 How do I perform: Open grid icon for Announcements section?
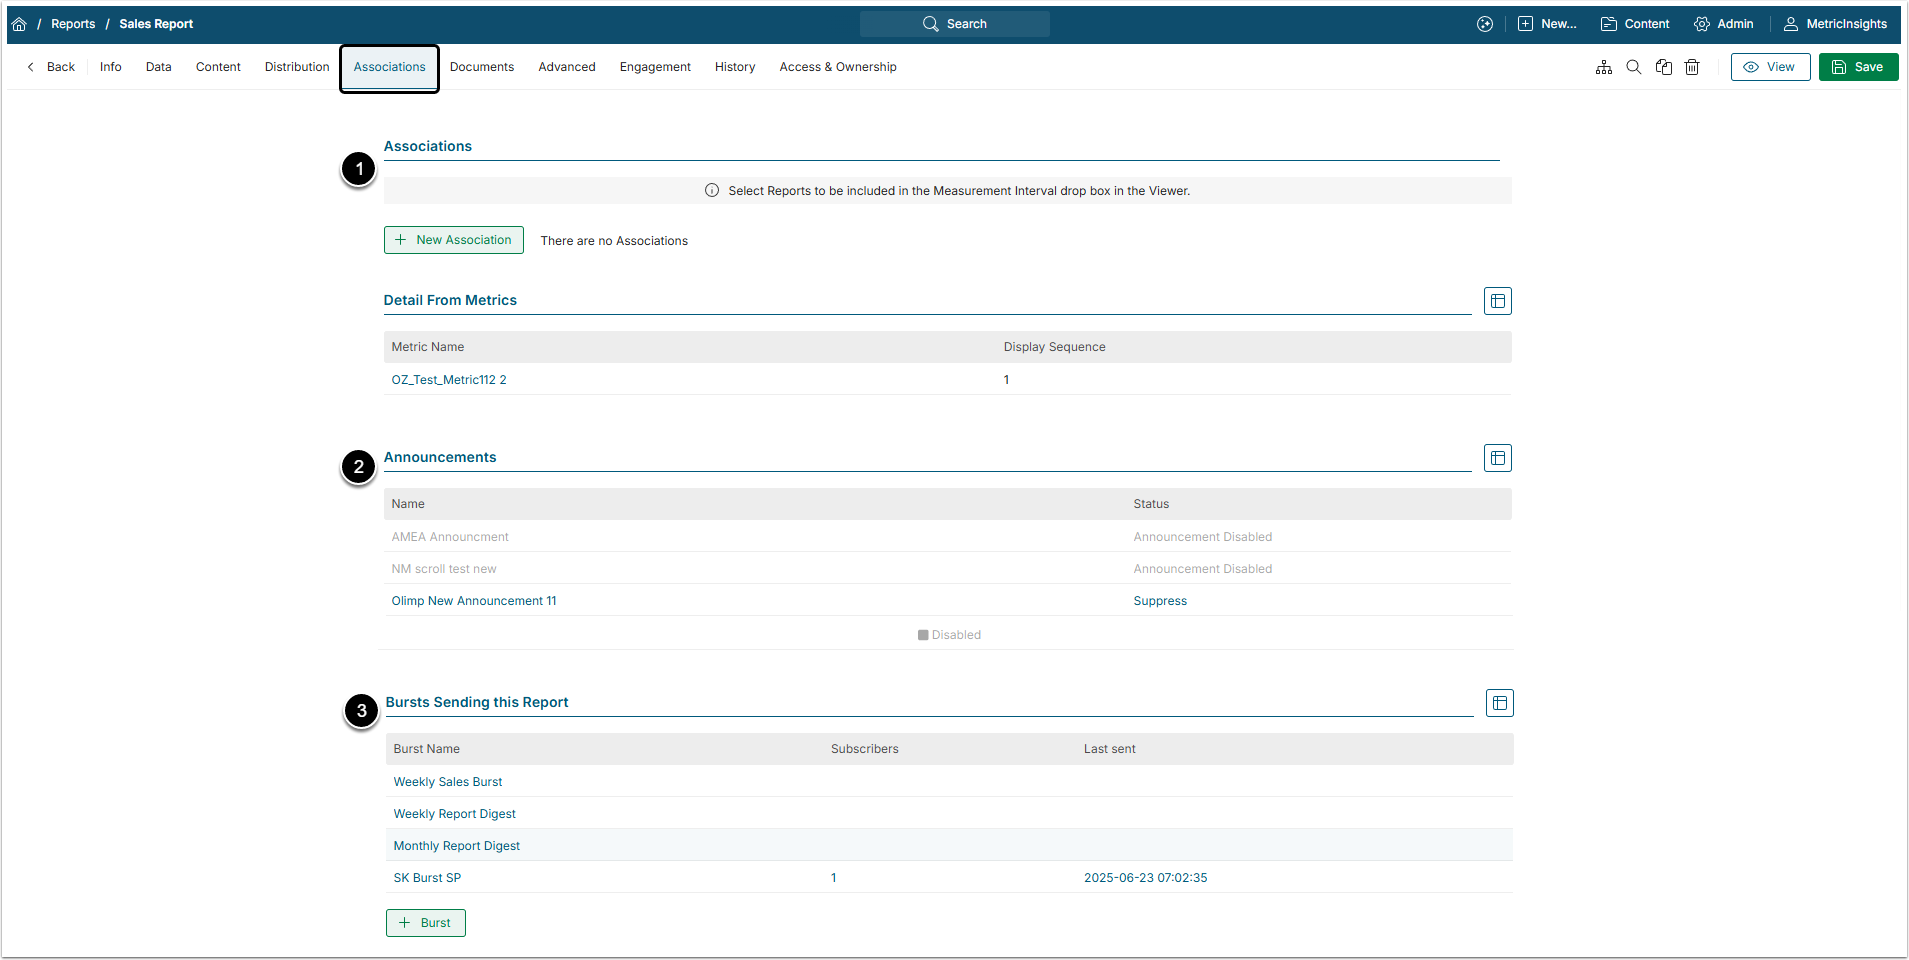click(1497, 458)
